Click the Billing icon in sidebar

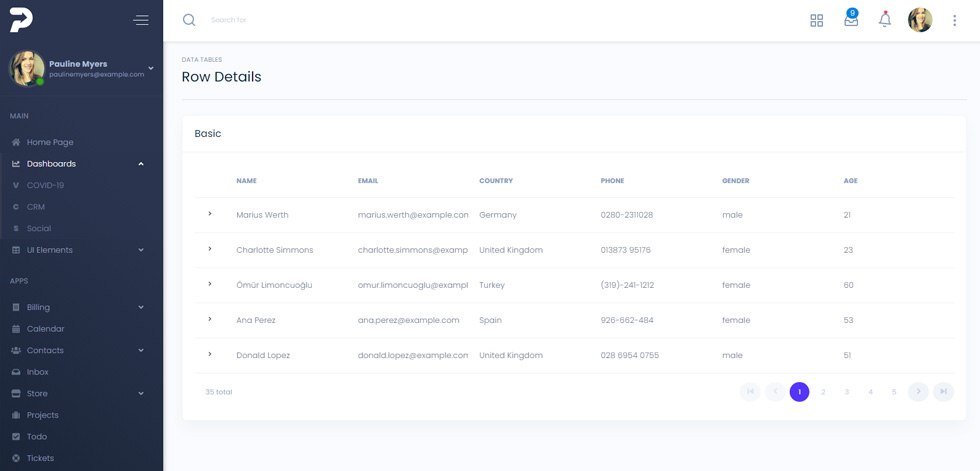point(16,307)
